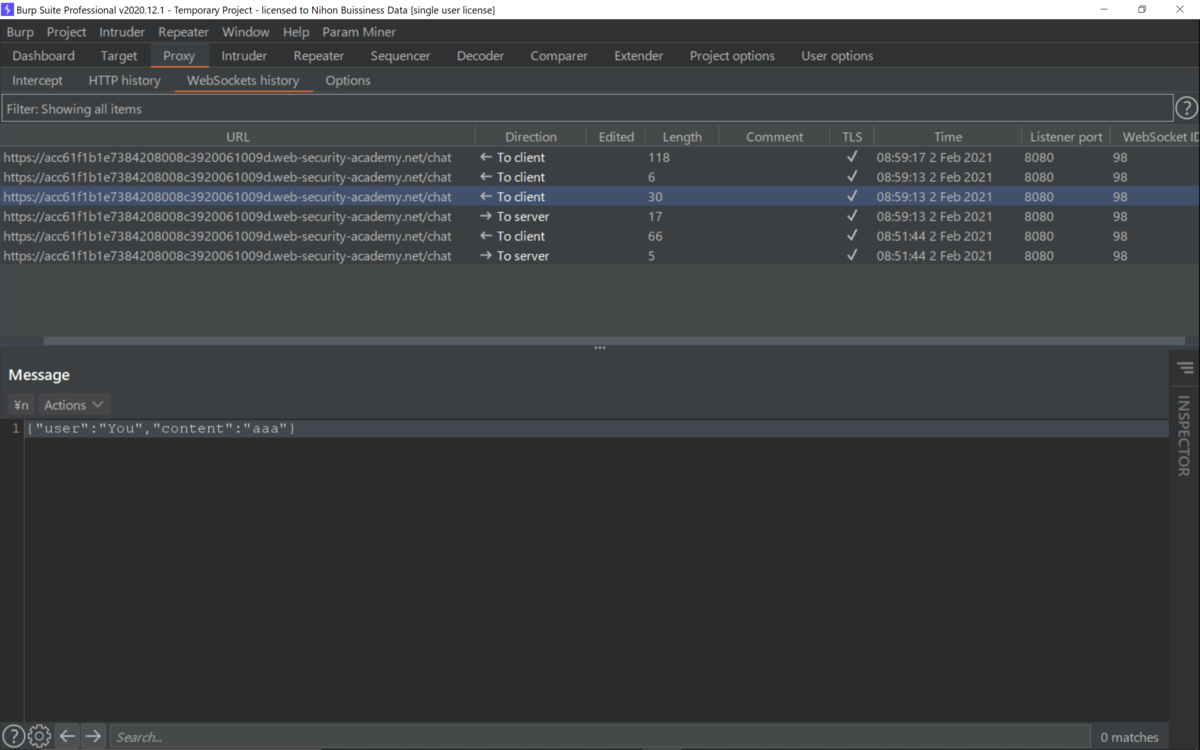Open the filter help question mark icon

pyautogui.click(x=1186, y=108)
